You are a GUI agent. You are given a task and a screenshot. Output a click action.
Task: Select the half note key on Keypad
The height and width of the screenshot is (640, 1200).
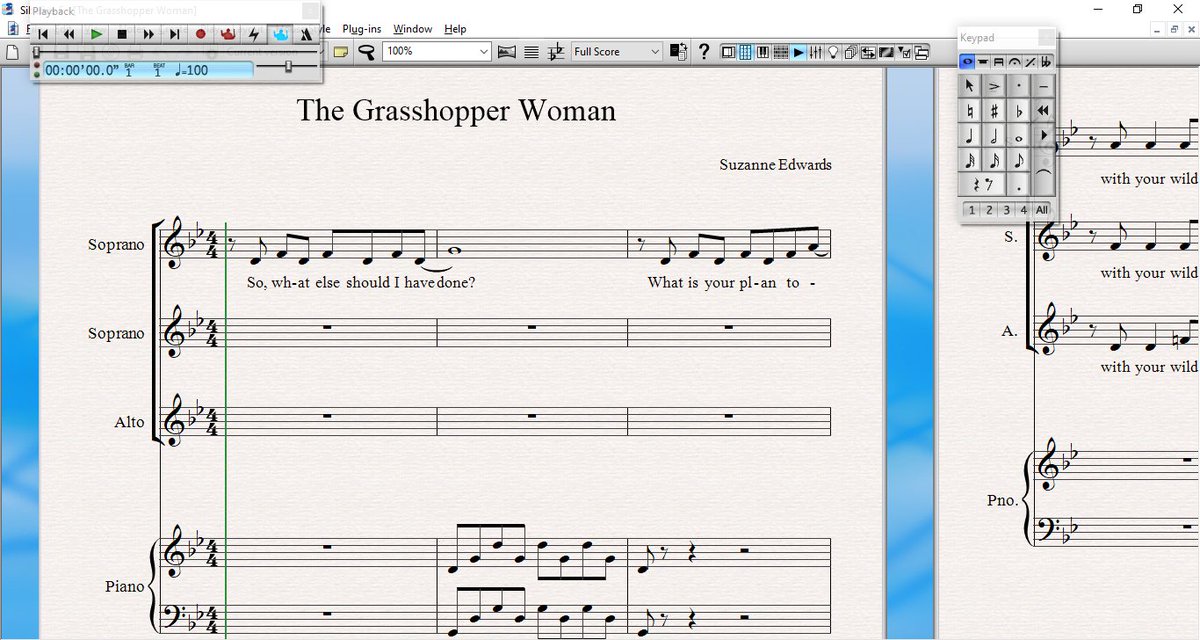[x=994, y=135]
